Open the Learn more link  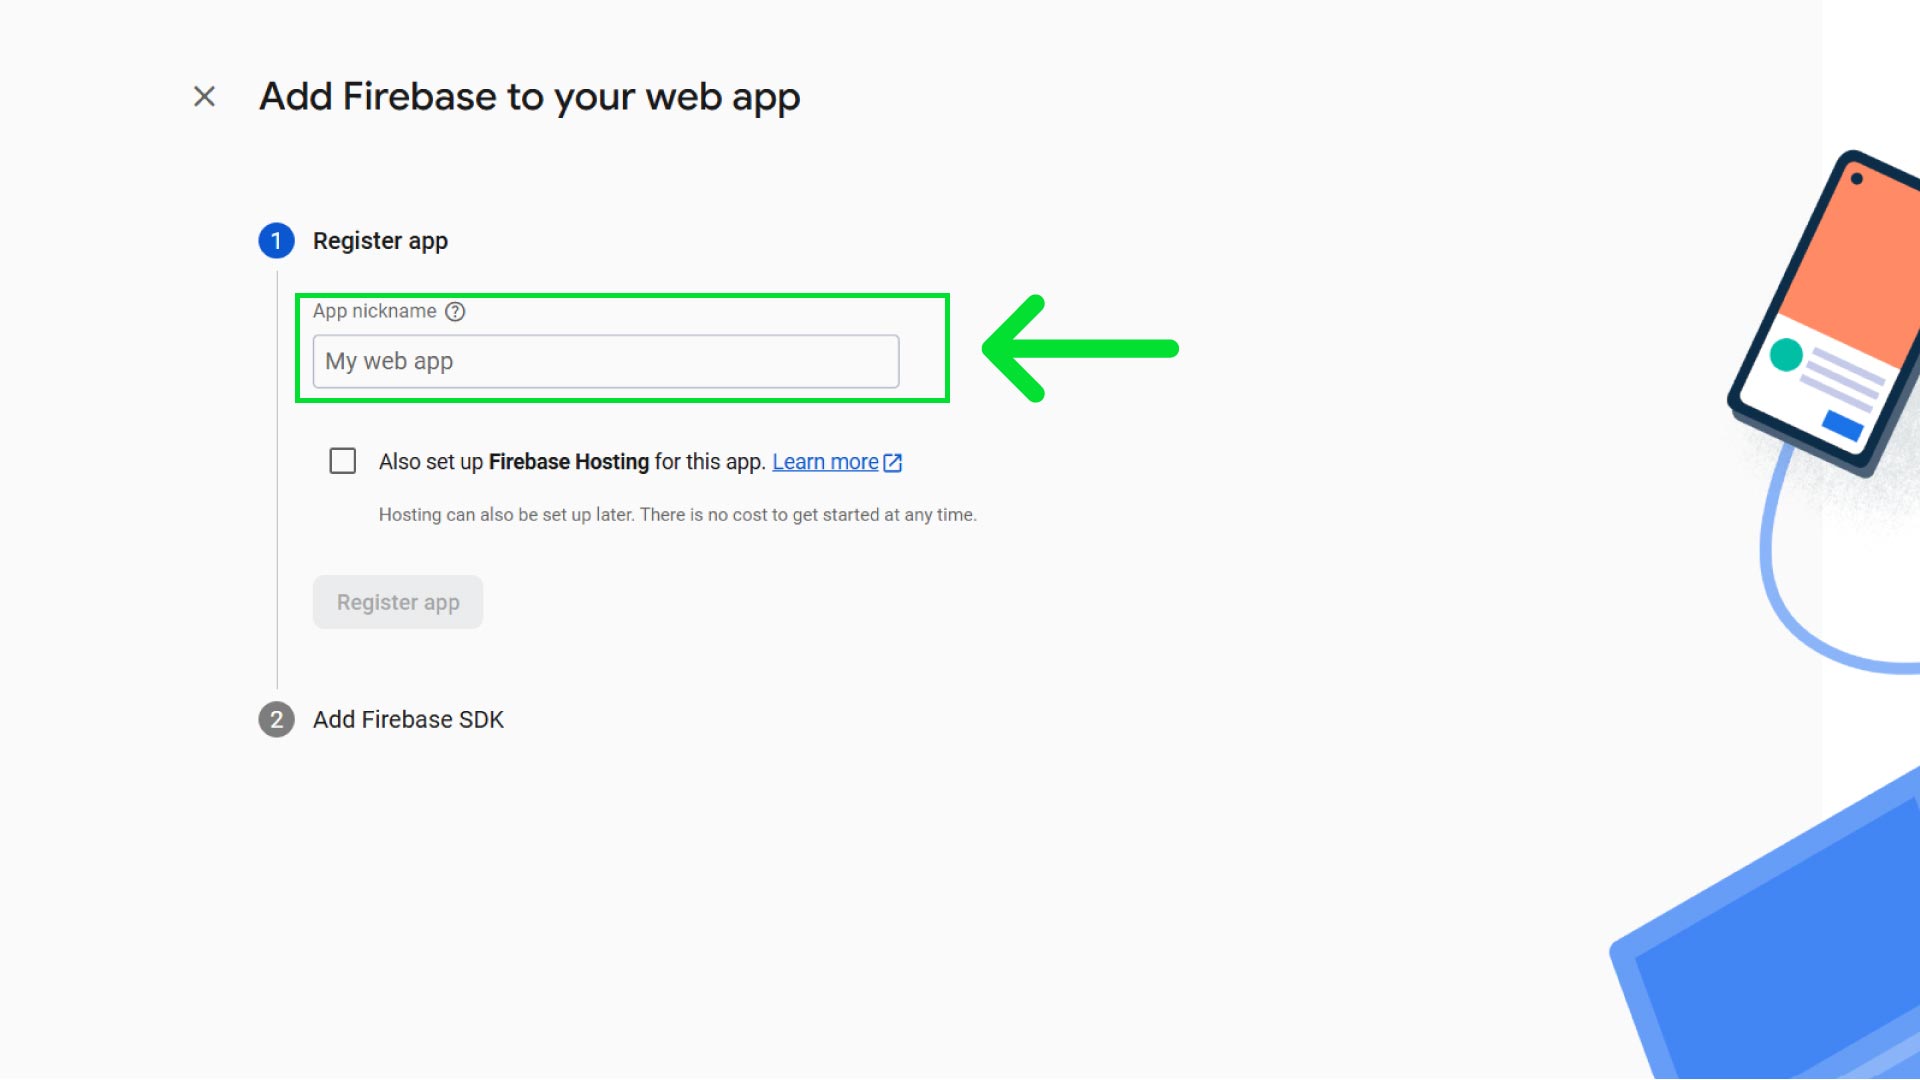coord(825,461)
